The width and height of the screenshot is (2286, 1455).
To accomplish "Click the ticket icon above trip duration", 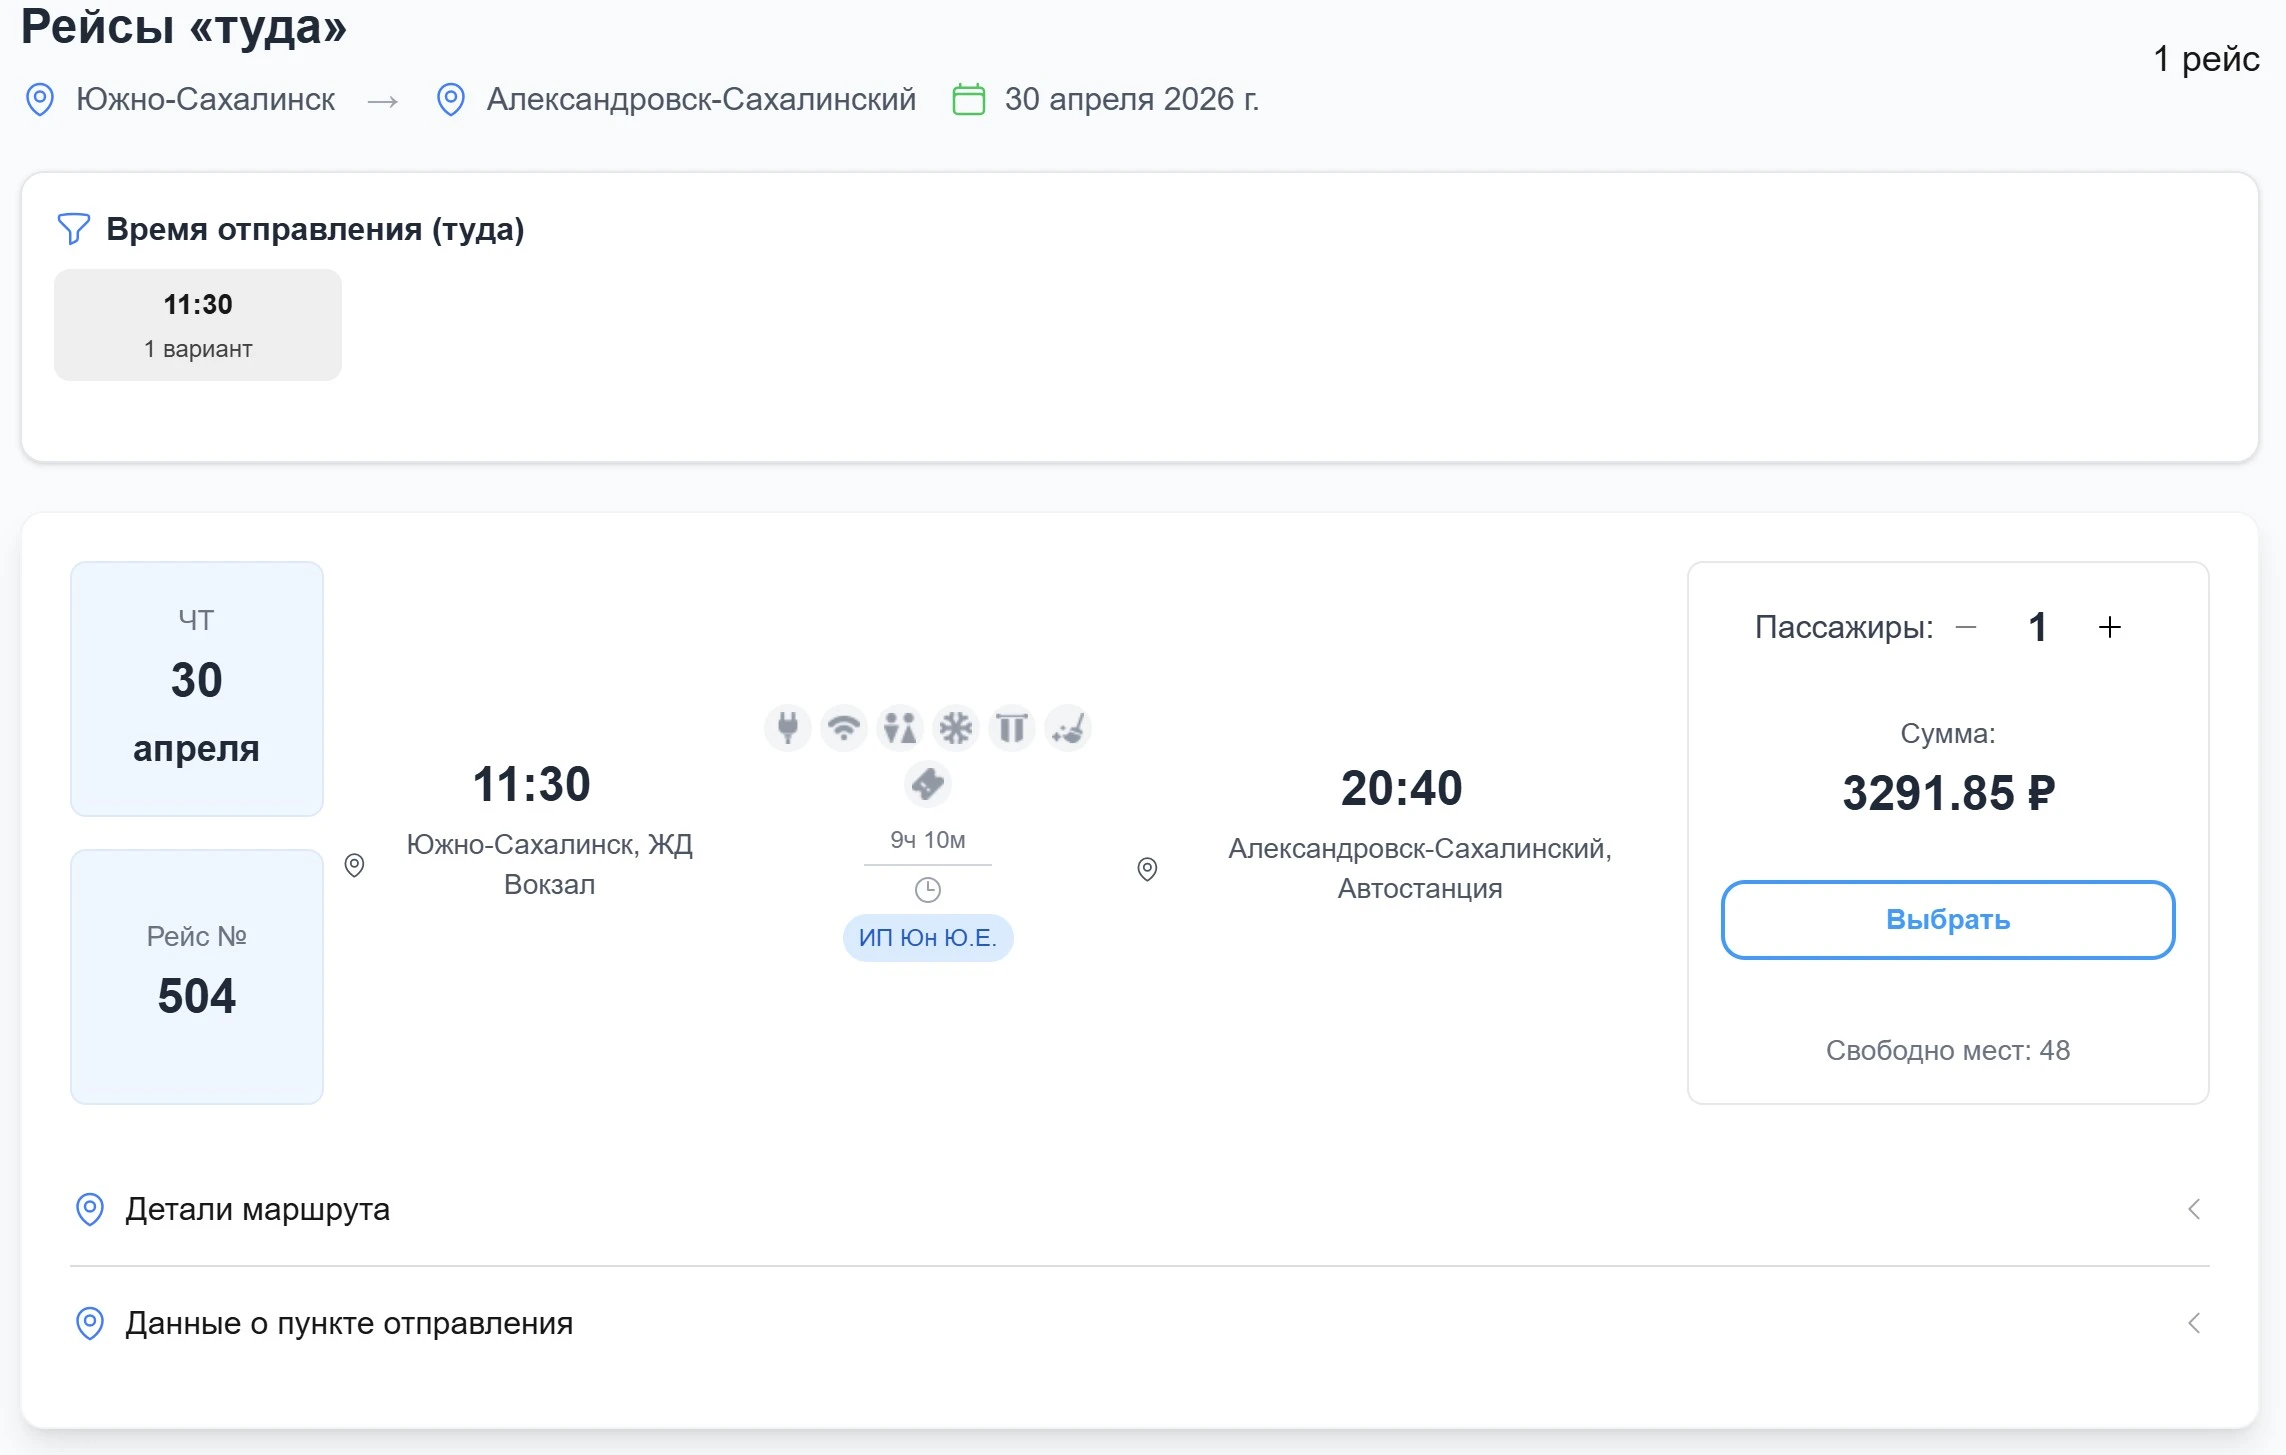I will [x=928, y=784].
